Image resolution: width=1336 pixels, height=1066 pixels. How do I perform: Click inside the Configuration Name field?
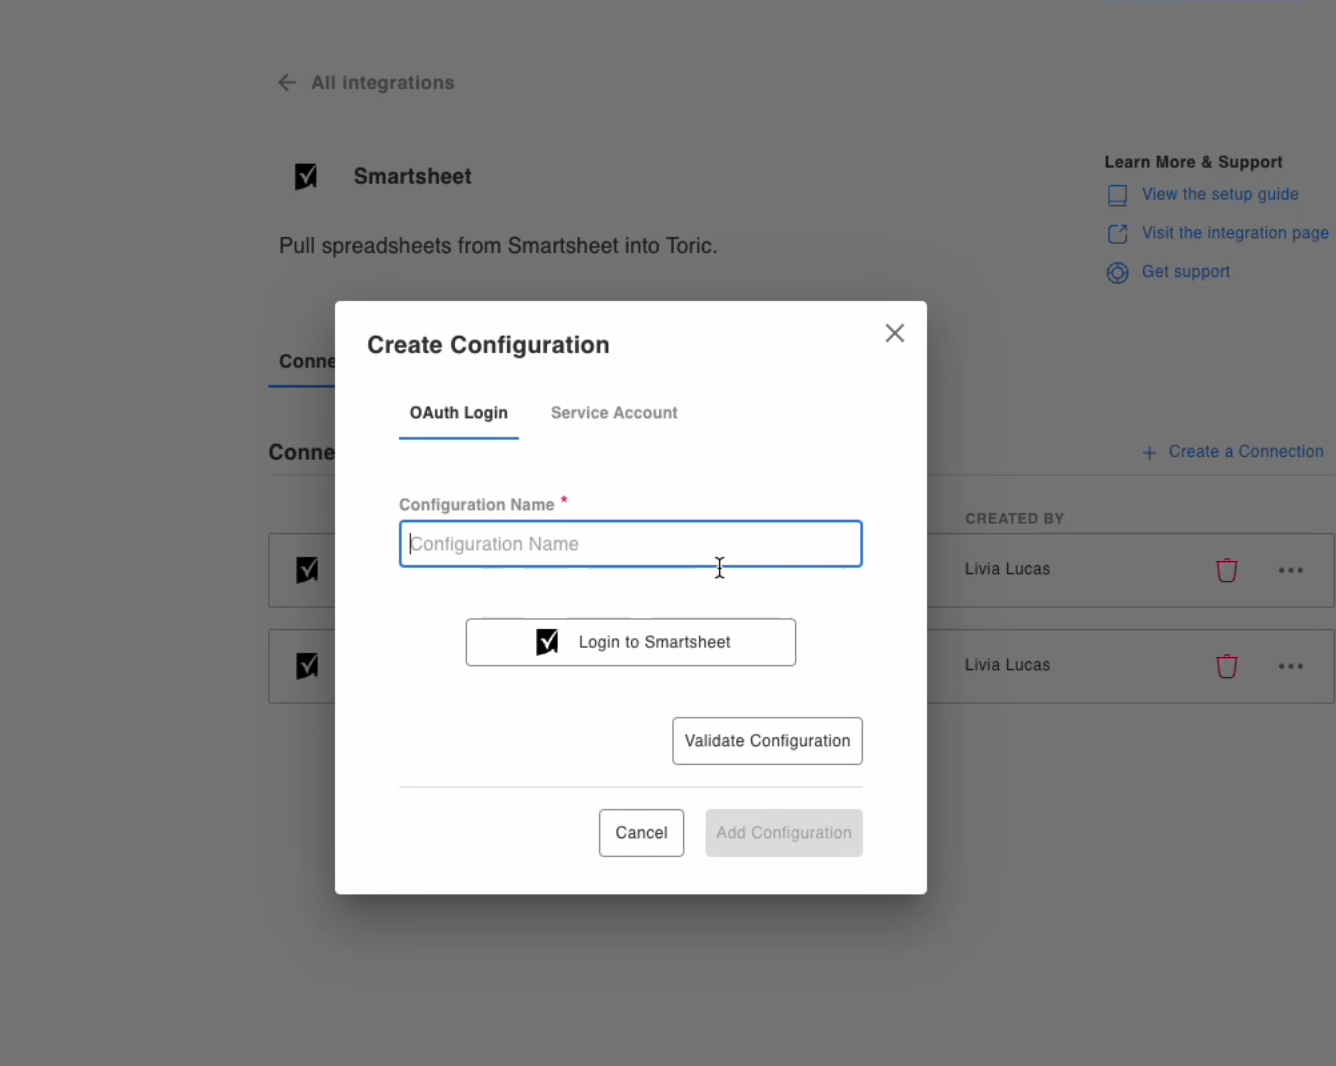click(630, 544)
